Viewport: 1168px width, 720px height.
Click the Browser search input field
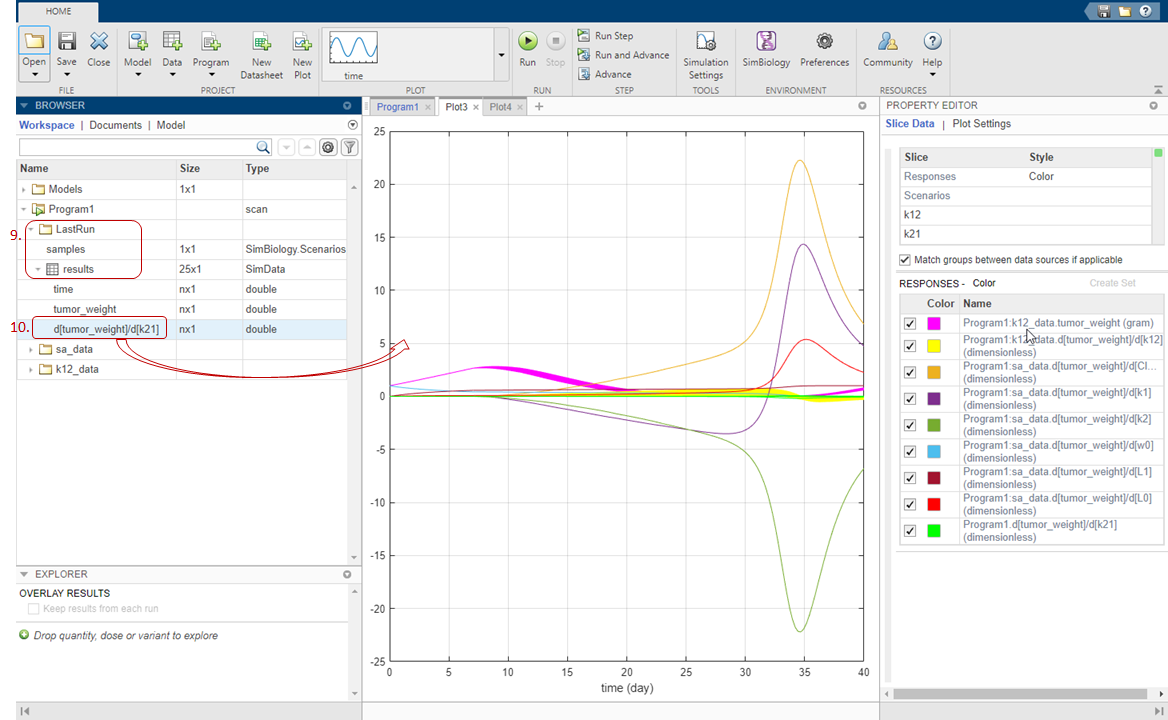pos(136,147)
